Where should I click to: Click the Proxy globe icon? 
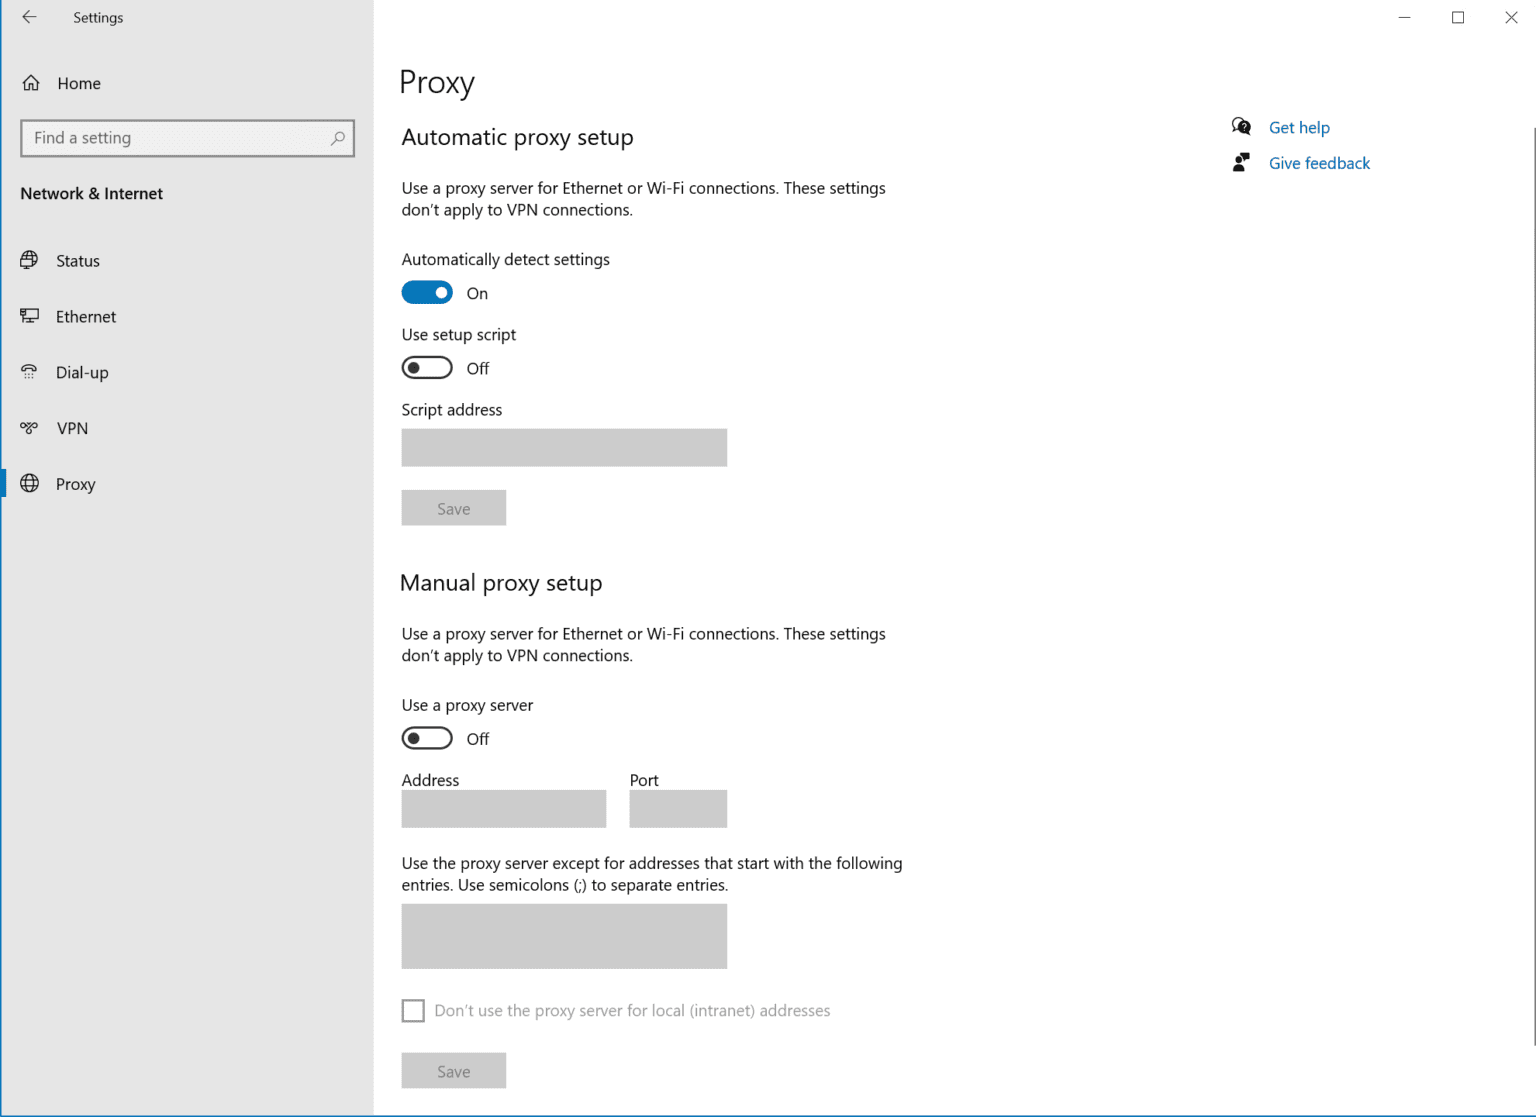coord(30,483)
